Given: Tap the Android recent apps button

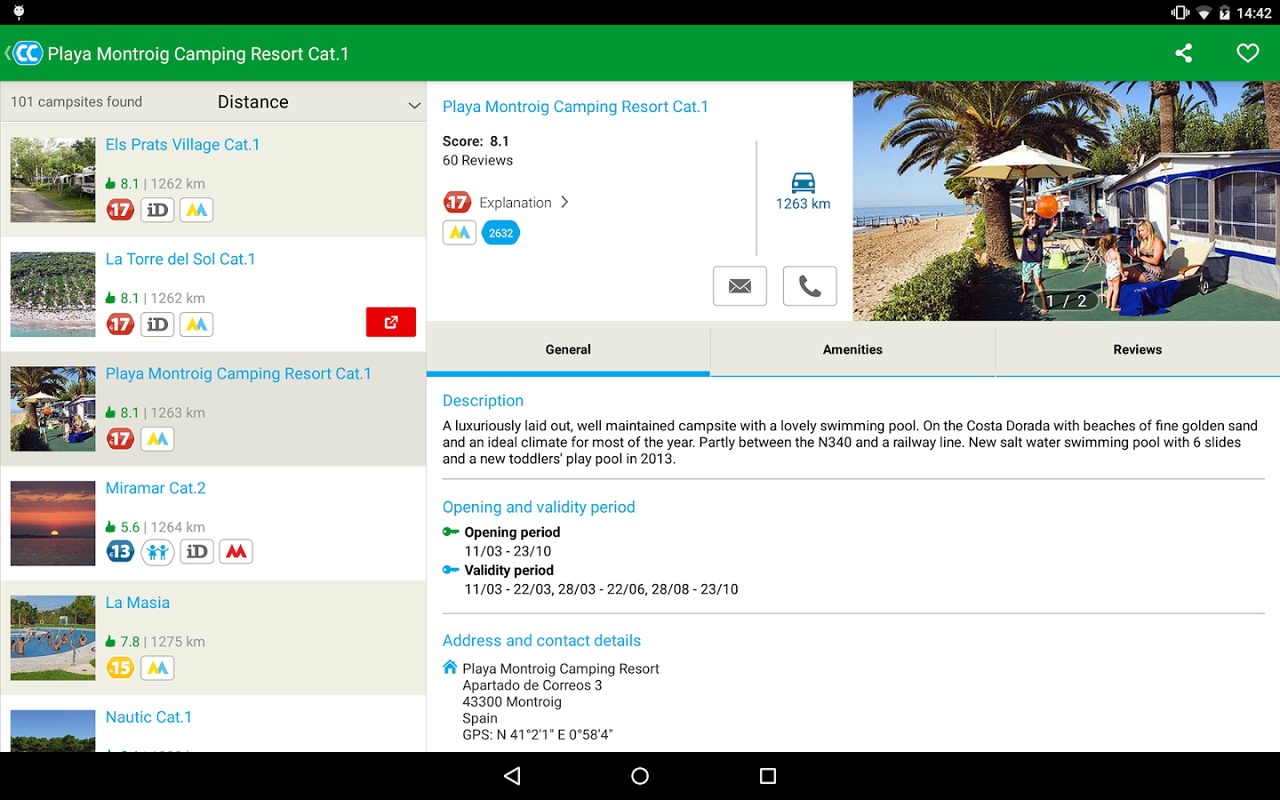Looking at the screenshot, I should click(768, 776).
